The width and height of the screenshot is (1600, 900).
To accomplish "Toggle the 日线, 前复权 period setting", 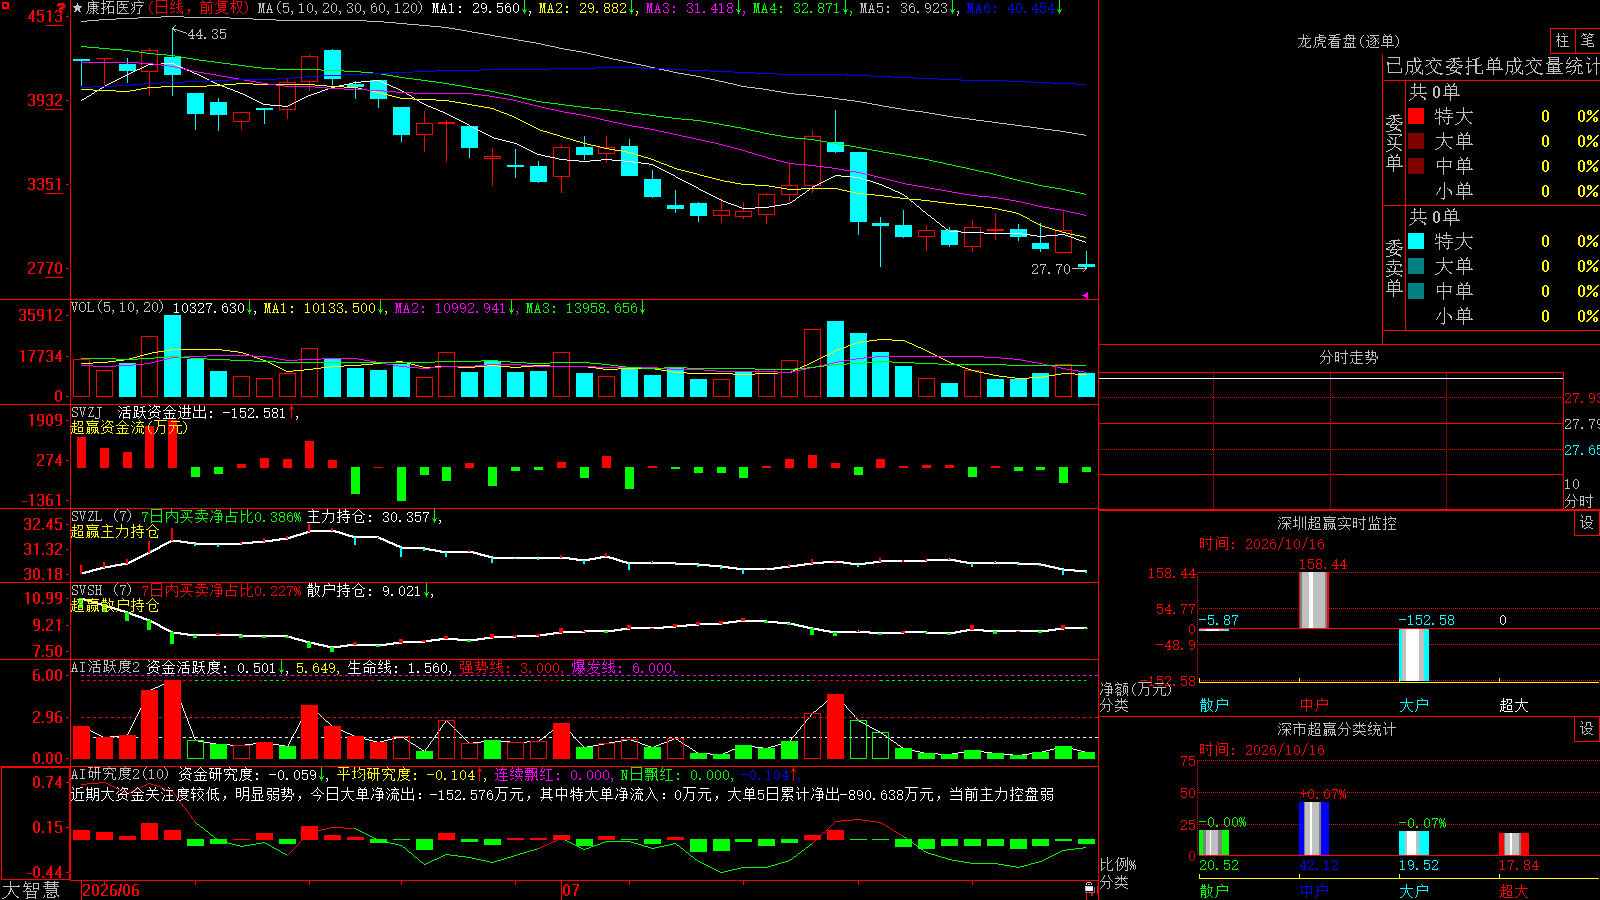I will (x=197, y=8).
